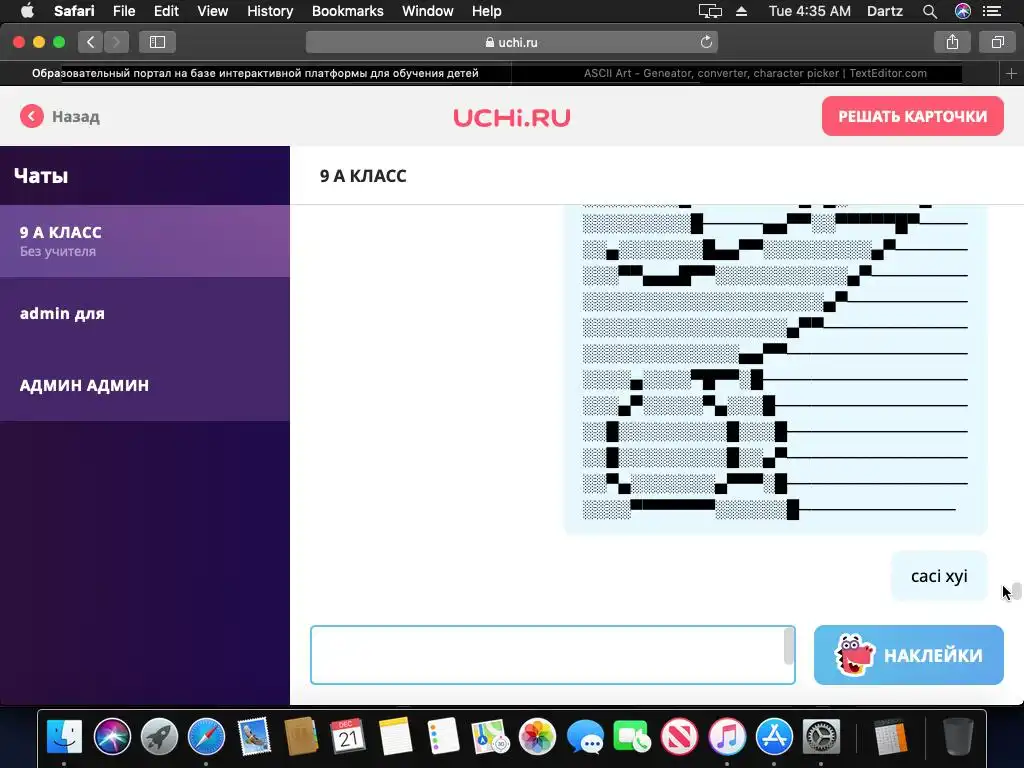
Task: Open Messages from the Dock
Action: [585, 736]
